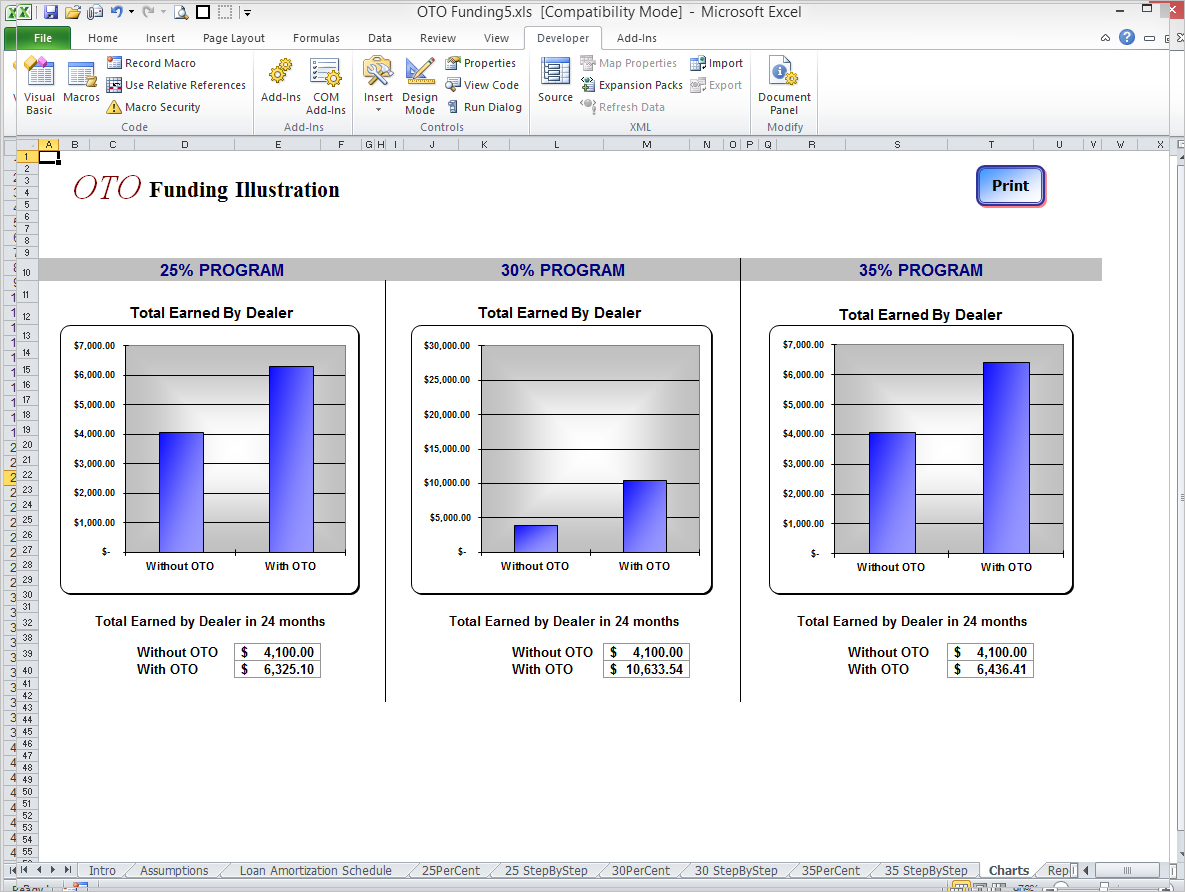1185x892 pixels.
Task: Click the black-bordered square icon in Quick Access Toolbar
Action: tap(203, 12)
